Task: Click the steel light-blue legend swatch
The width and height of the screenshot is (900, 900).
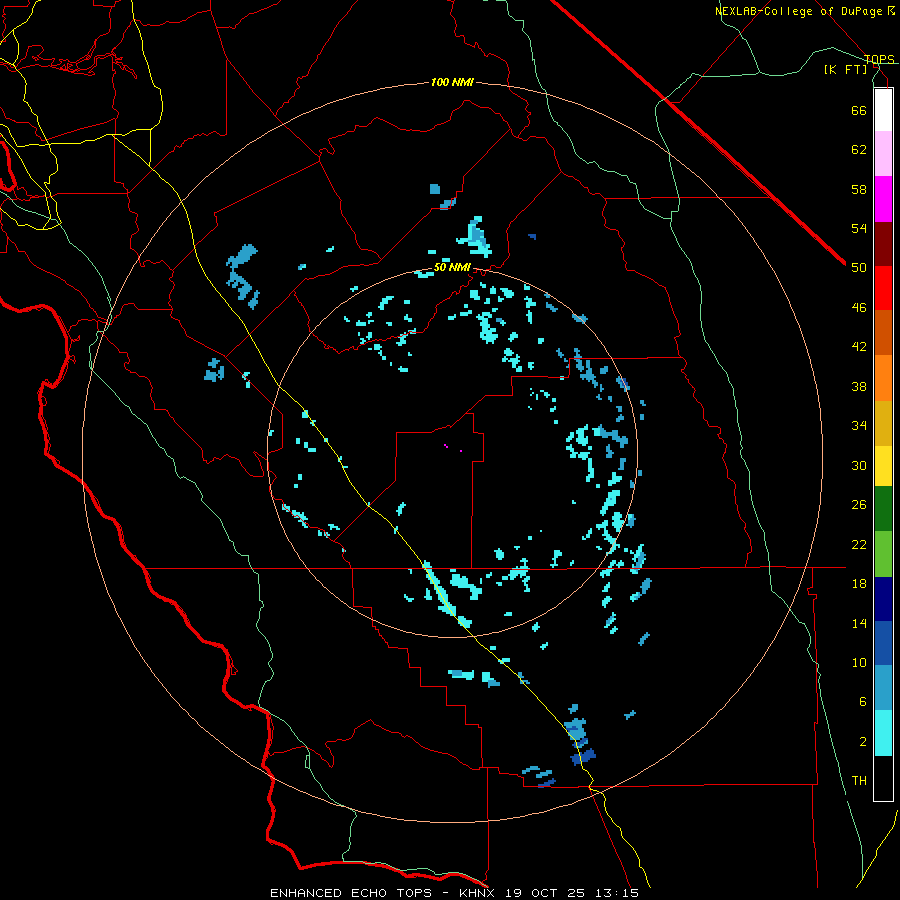Action: 883,687
